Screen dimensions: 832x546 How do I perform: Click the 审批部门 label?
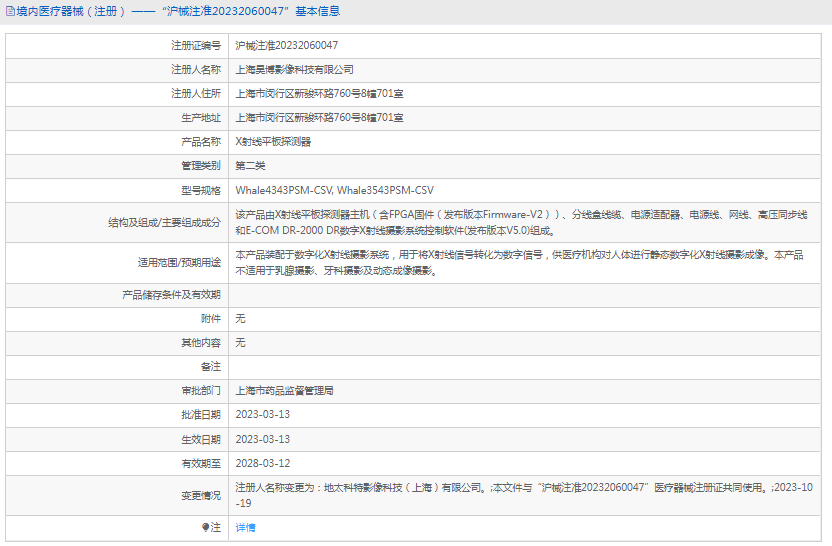tap(201, 391)
